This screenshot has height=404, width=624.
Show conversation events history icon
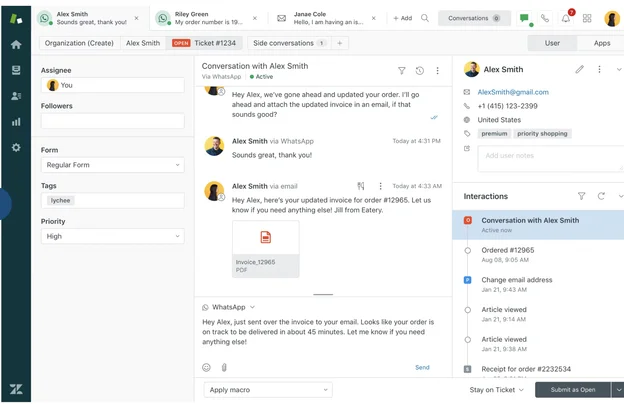pos(419,70)
